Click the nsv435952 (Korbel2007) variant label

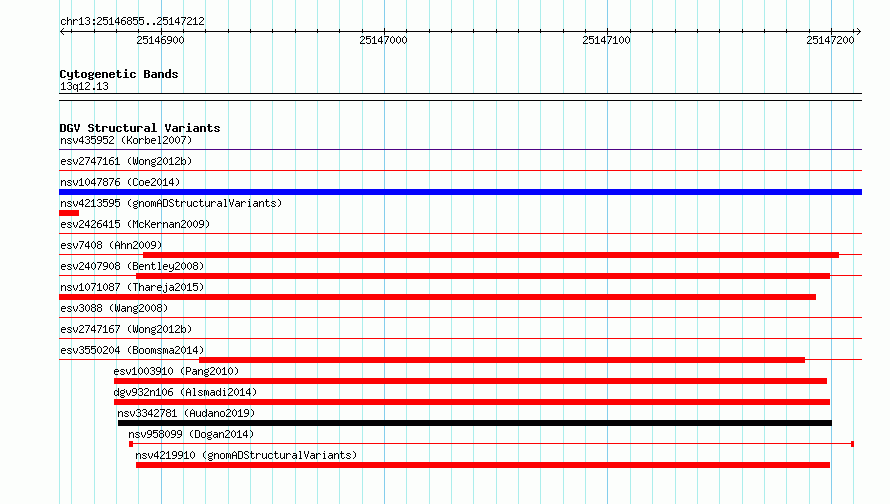[126, 140]
